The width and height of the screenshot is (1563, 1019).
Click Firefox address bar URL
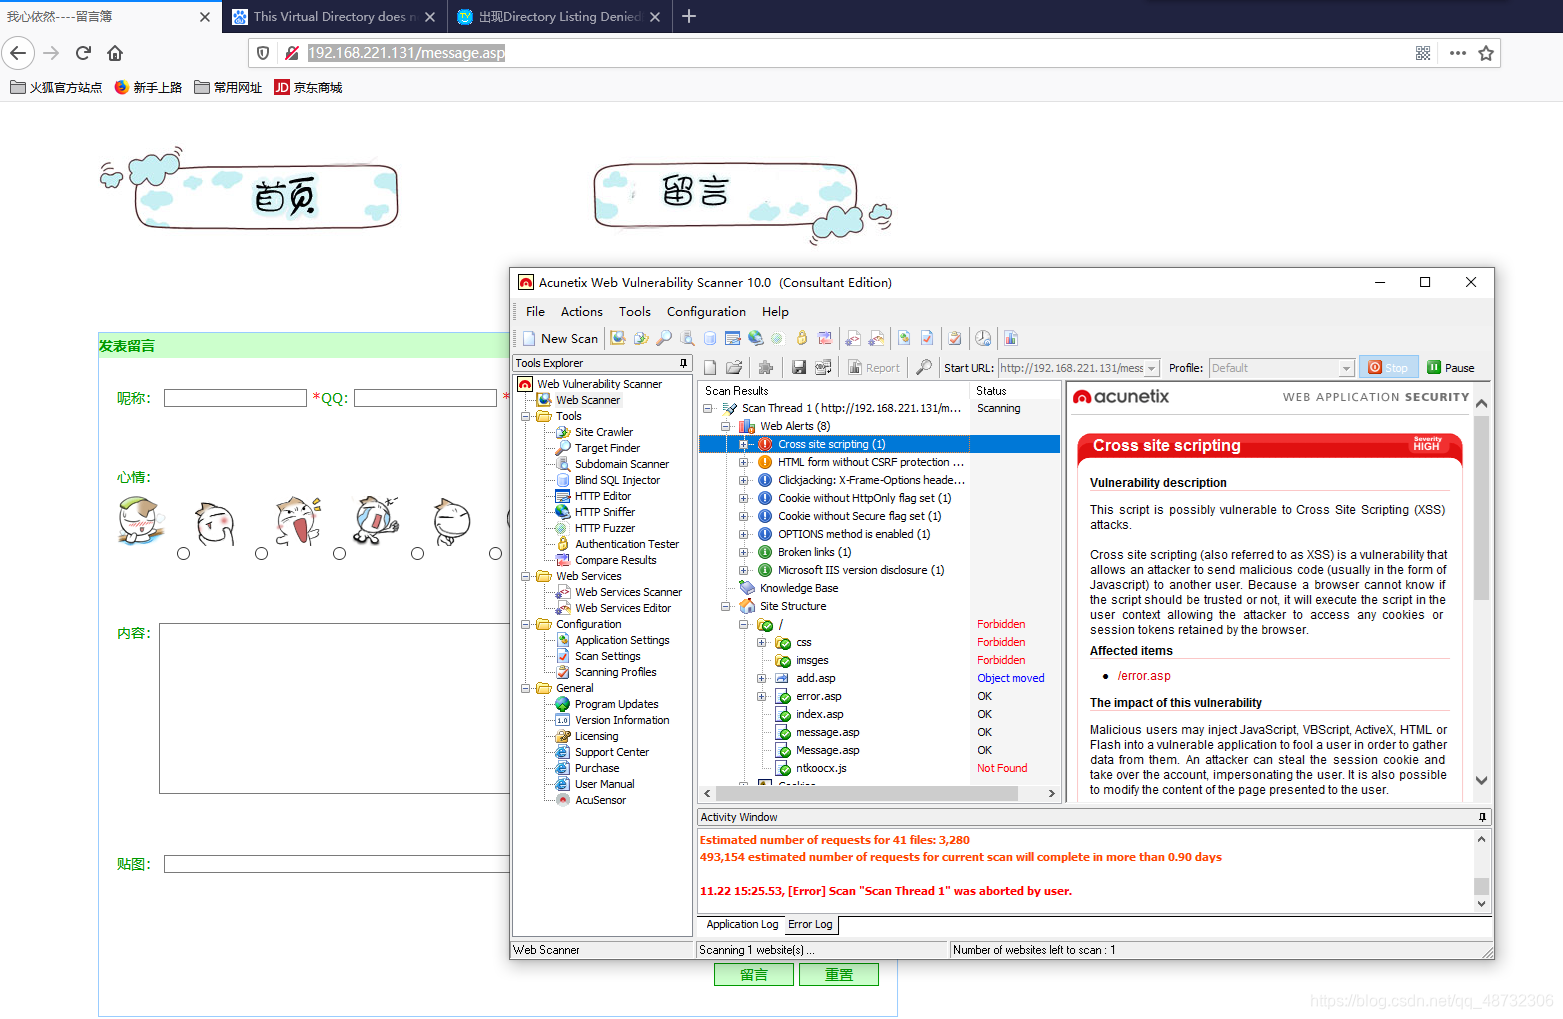pyautogui.click(x=406, y=53)
